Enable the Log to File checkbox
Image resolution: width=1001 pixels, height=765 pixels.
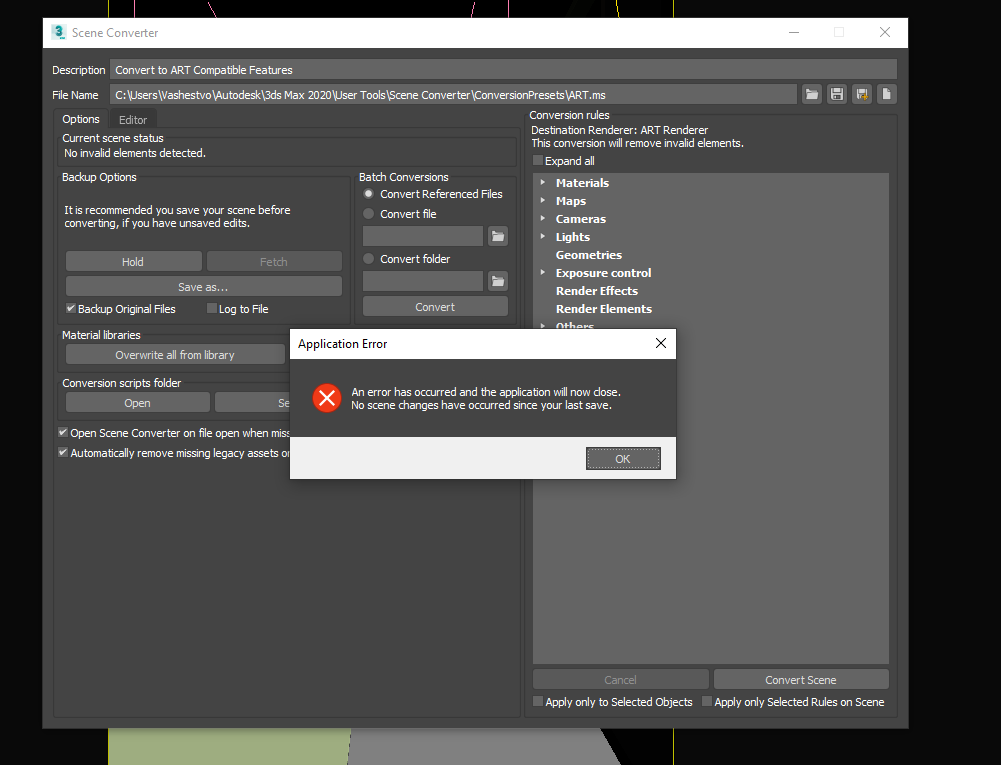coord(212,308)
